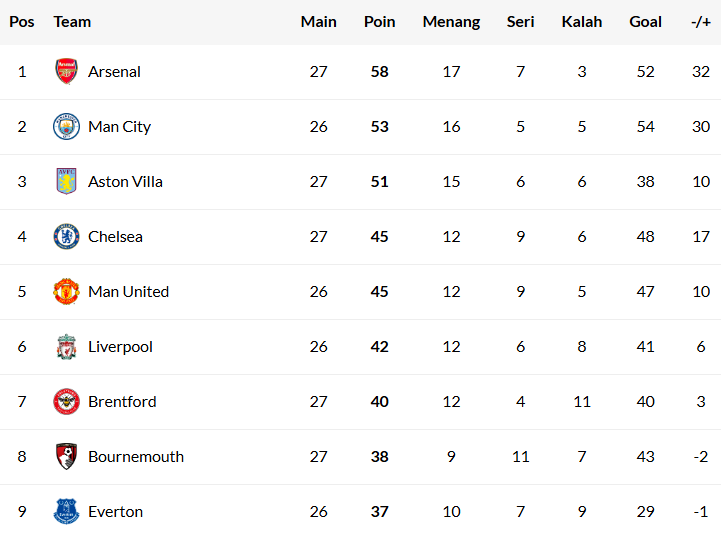Open the Arsenal team name link
721x536 pixels.
[114, 72]
